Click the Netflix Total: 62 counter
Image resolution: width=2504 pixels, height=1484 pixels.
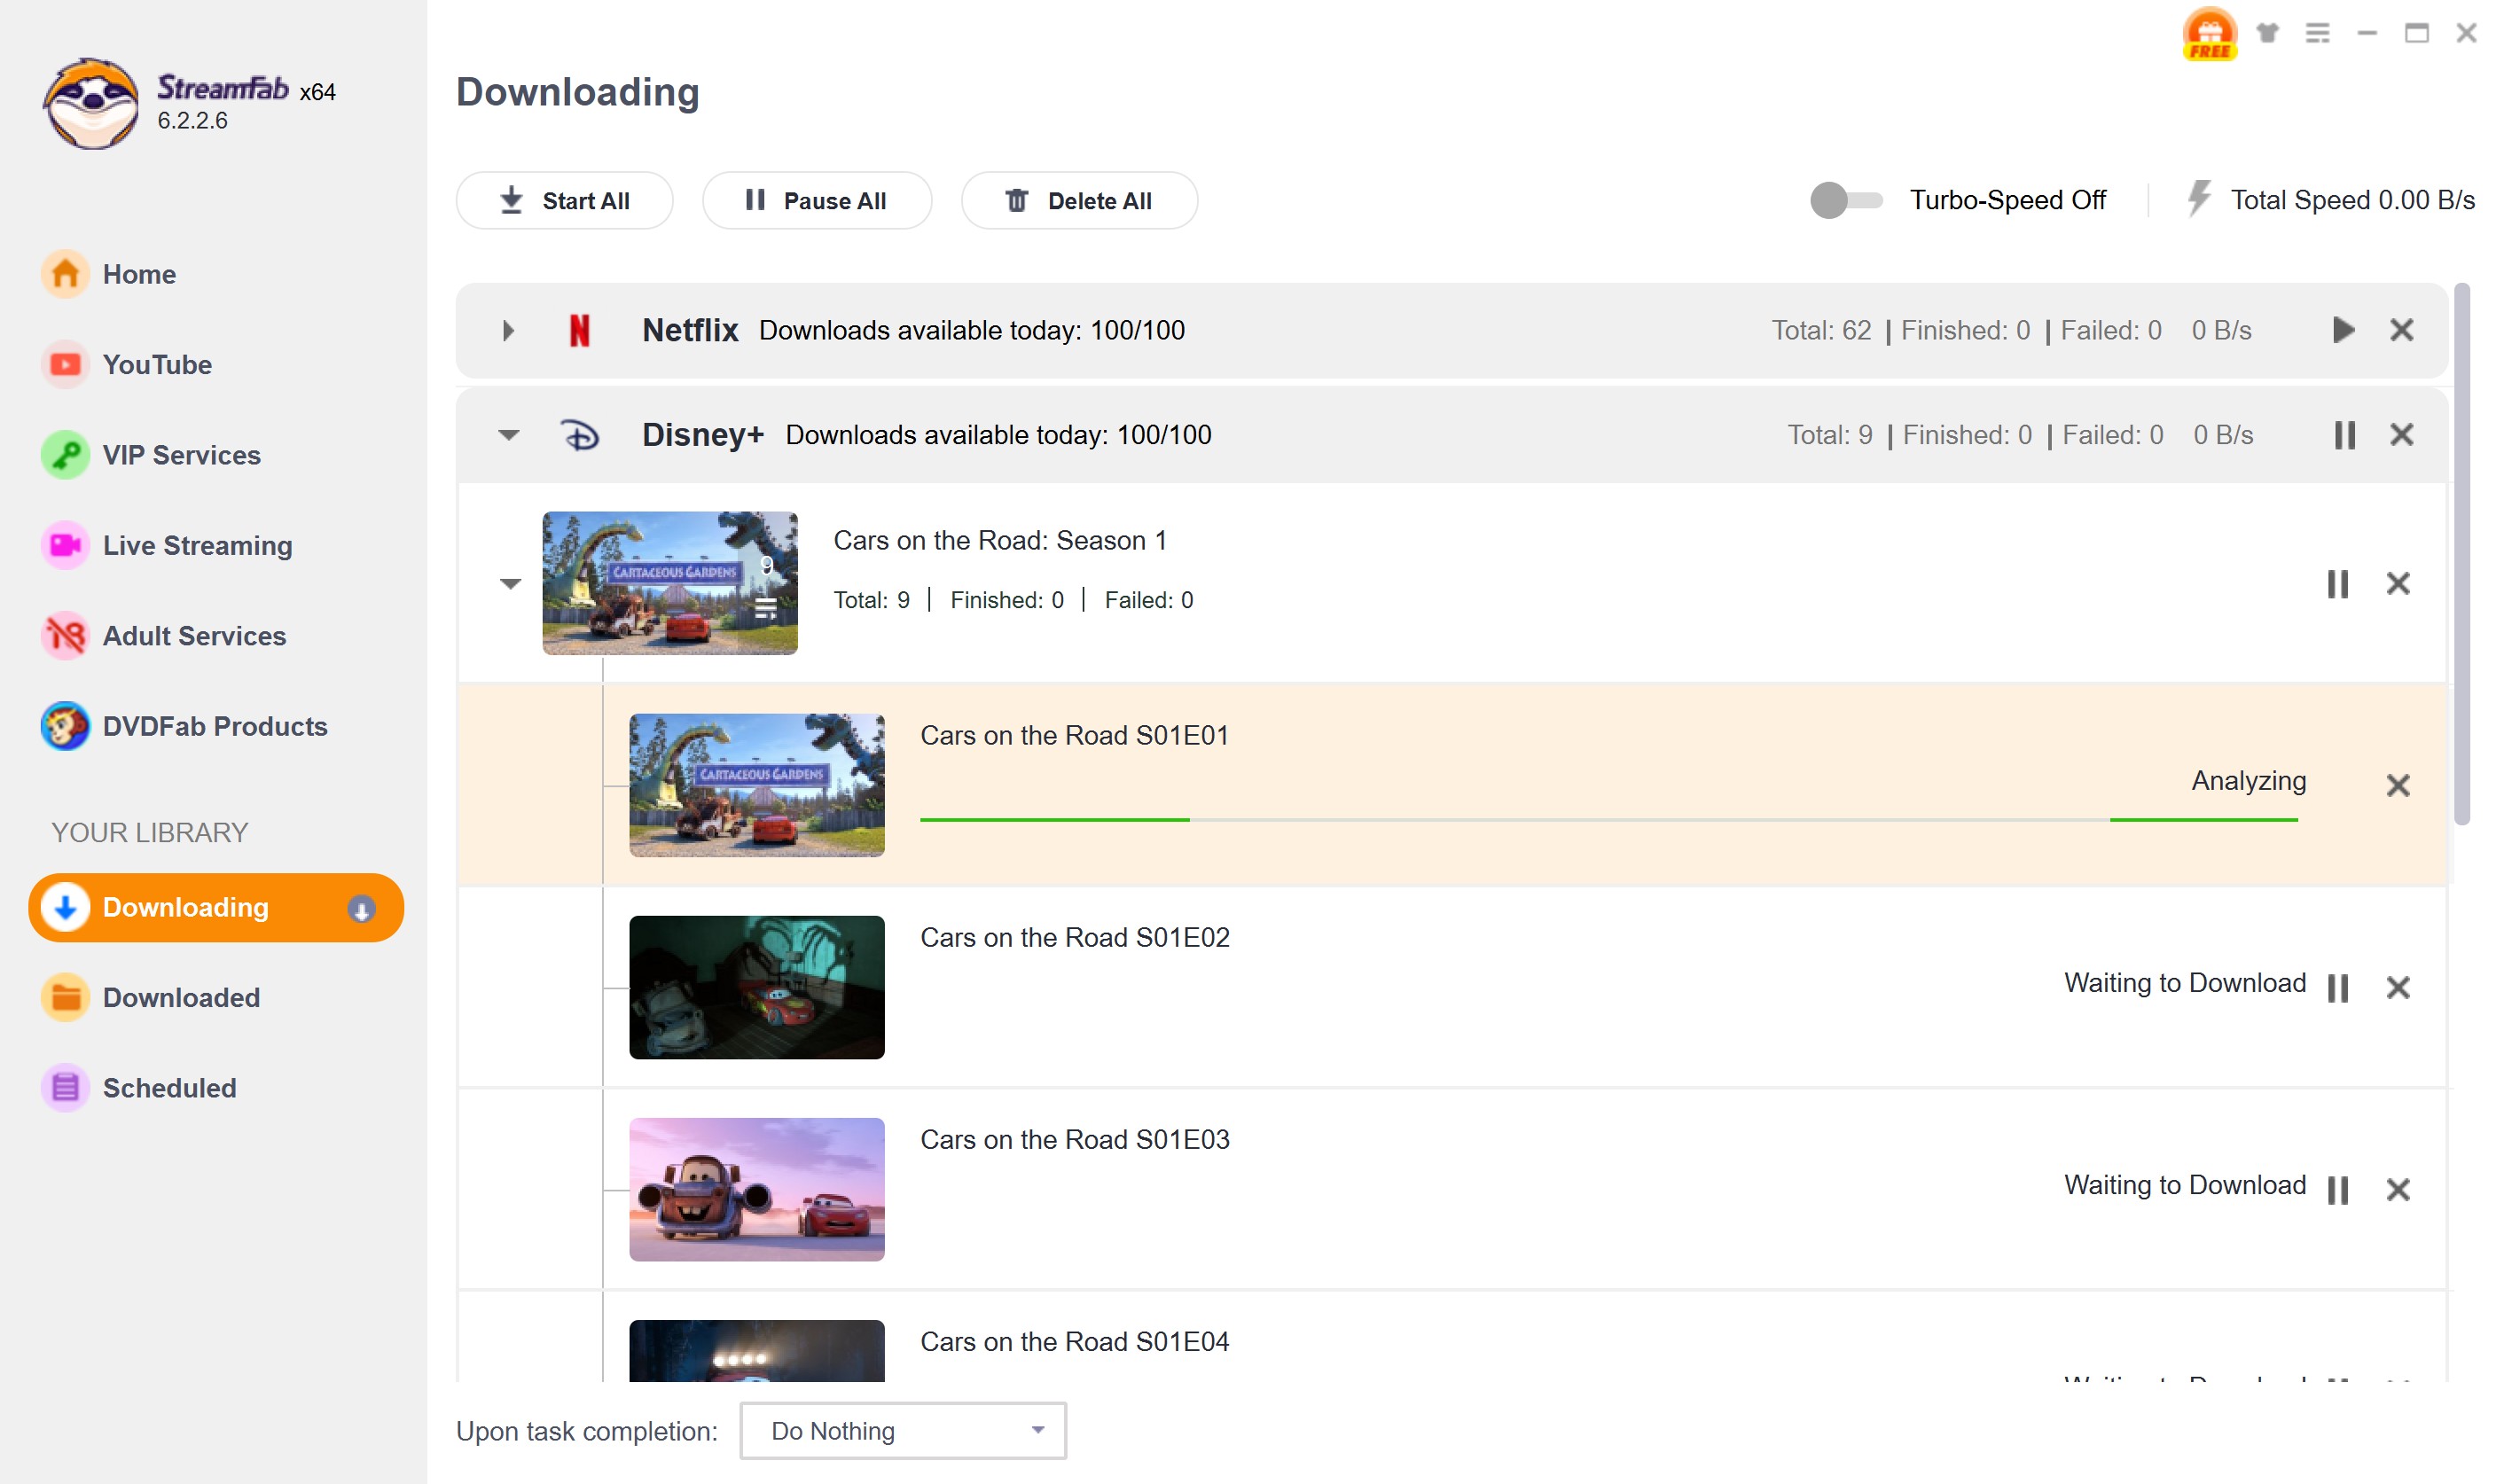point(1821,330)
